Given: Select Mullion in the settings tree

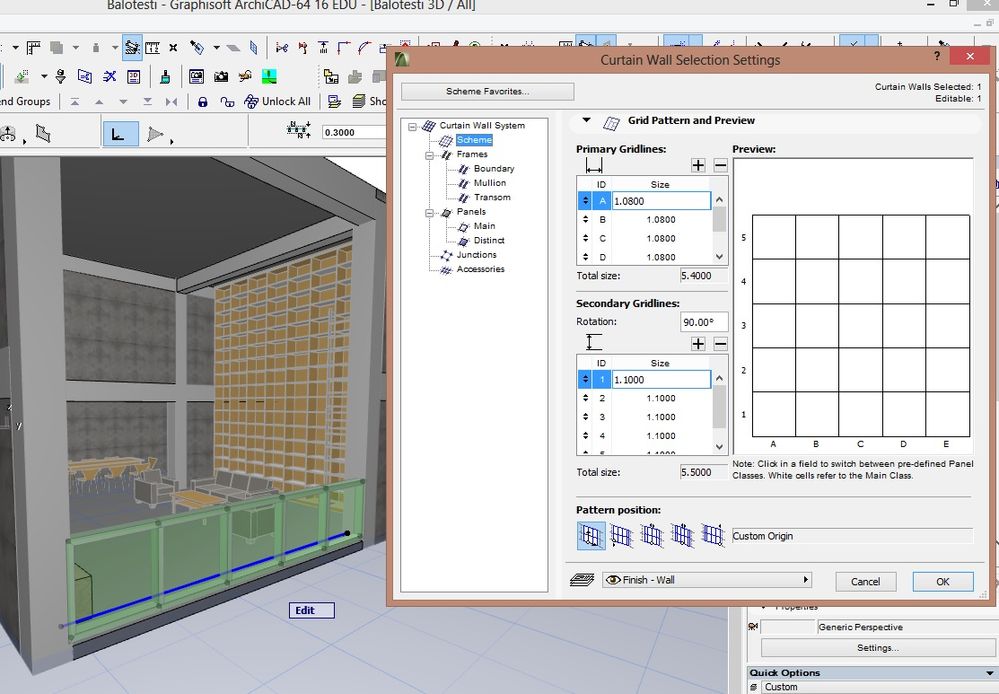Looking at the screenshot, I should (489, 183).
